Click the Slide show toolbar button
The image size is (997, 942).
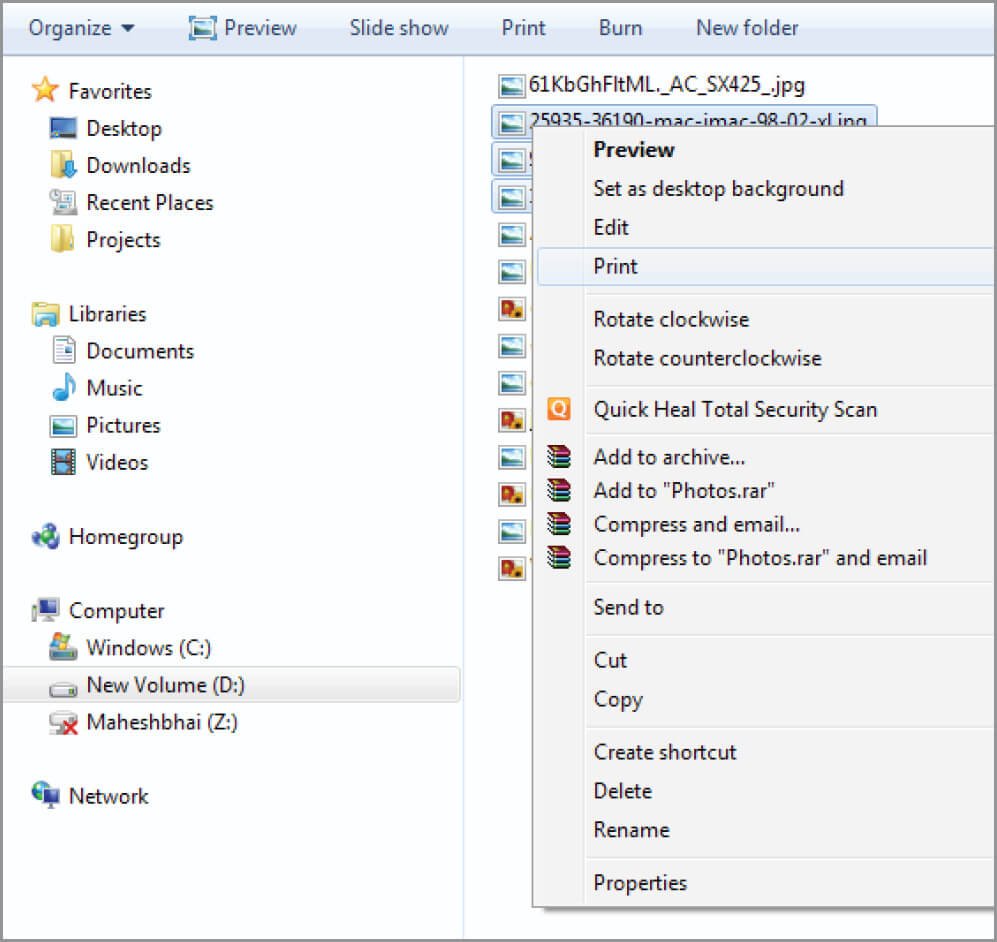[399, 28]
